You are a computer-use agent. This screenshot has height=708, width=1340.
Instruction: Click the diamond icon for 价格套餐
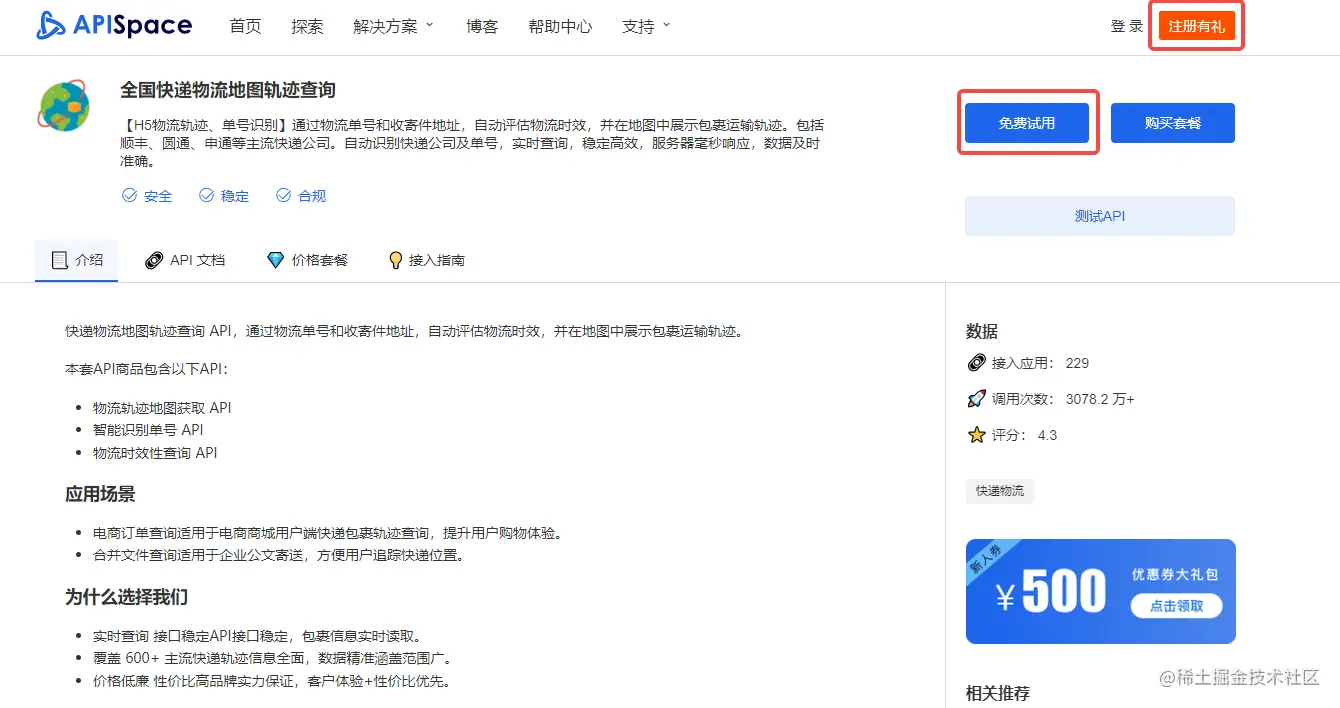tap(276, 260)
